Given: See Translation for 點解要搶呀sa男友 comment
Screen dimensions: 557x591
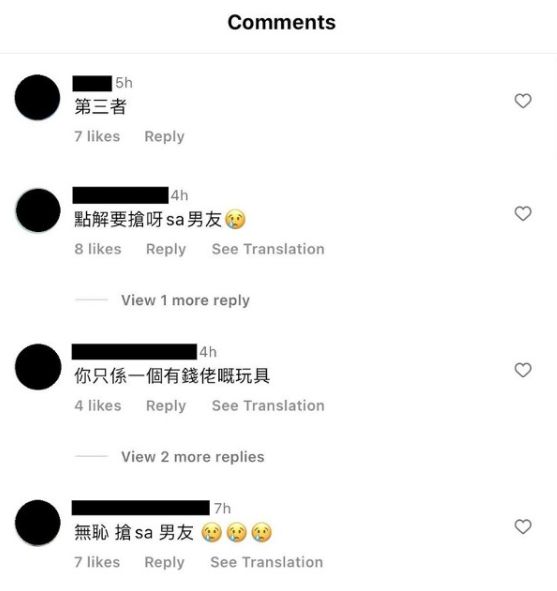Looking at the screenshot, I should click(268, 249).
